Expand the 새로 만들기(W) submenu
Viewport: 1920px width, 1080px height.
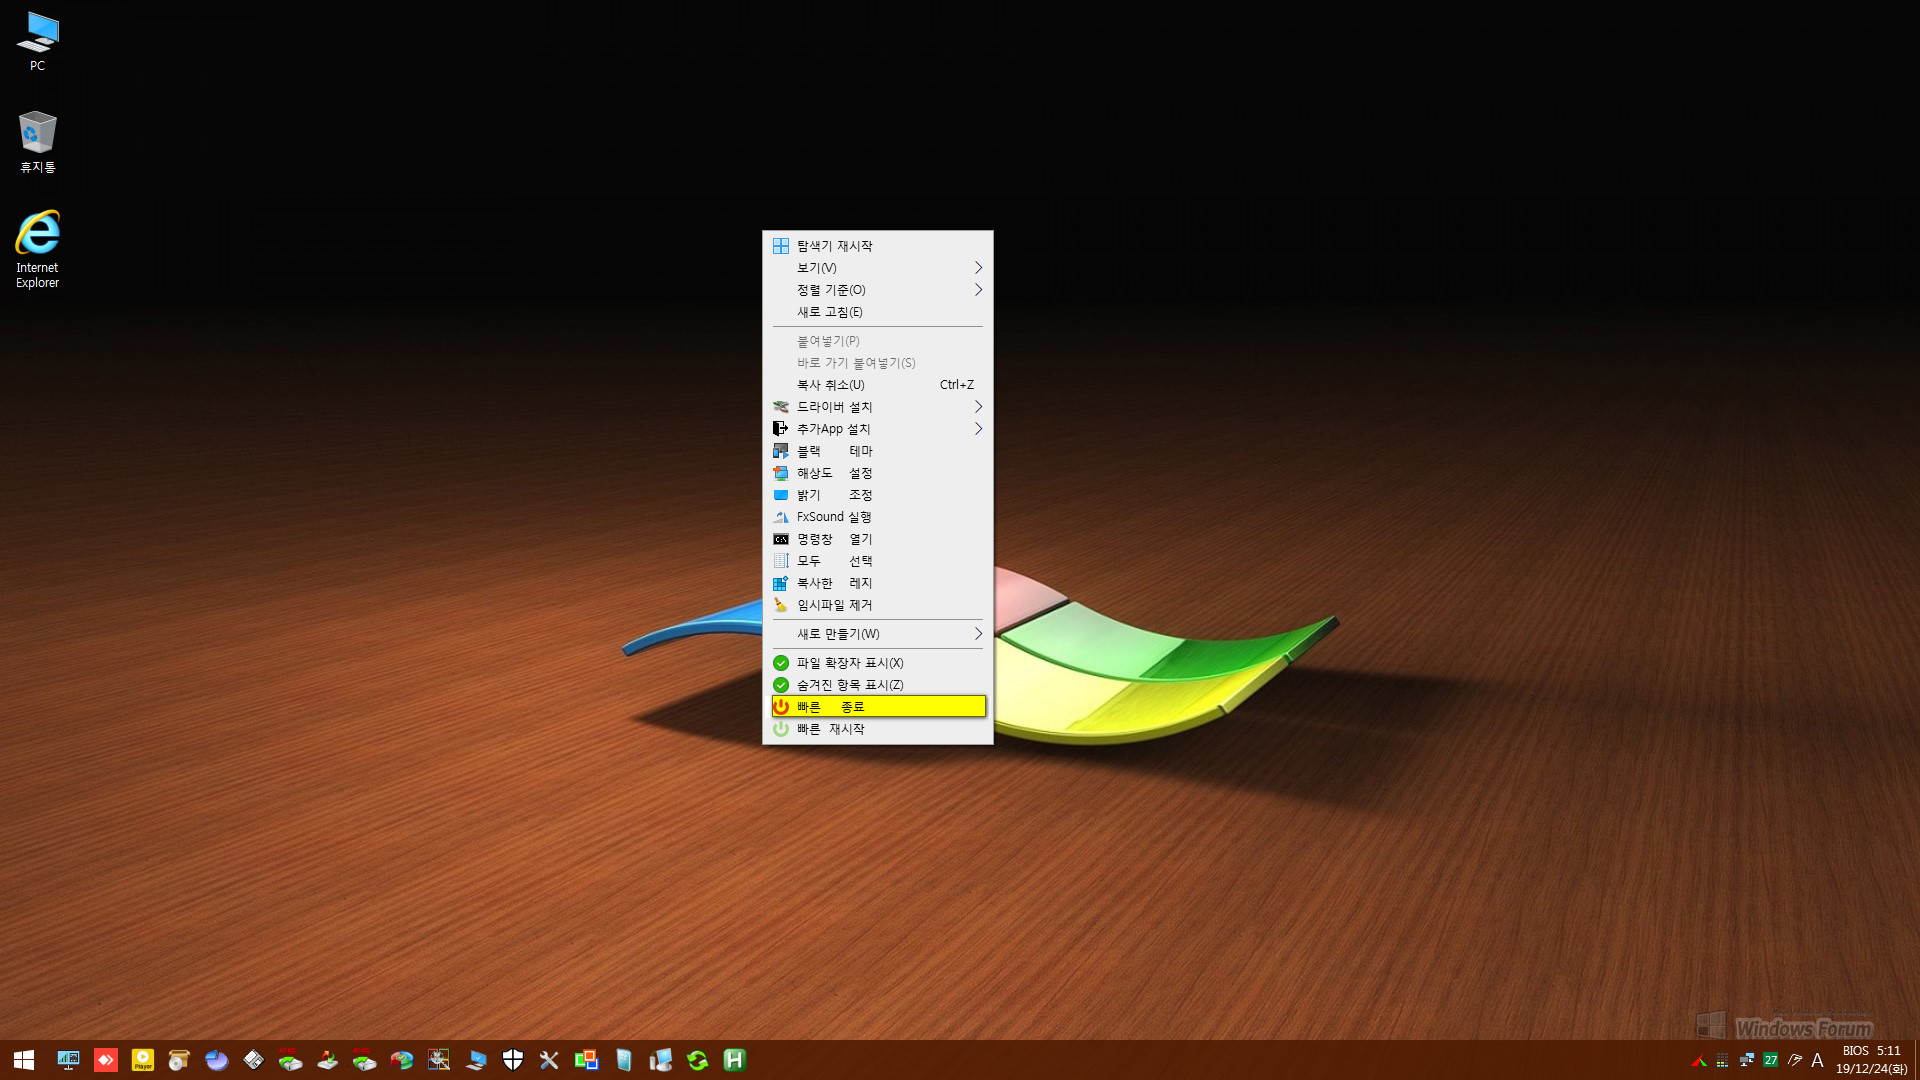pyautogui.click(x=877, y=634)
